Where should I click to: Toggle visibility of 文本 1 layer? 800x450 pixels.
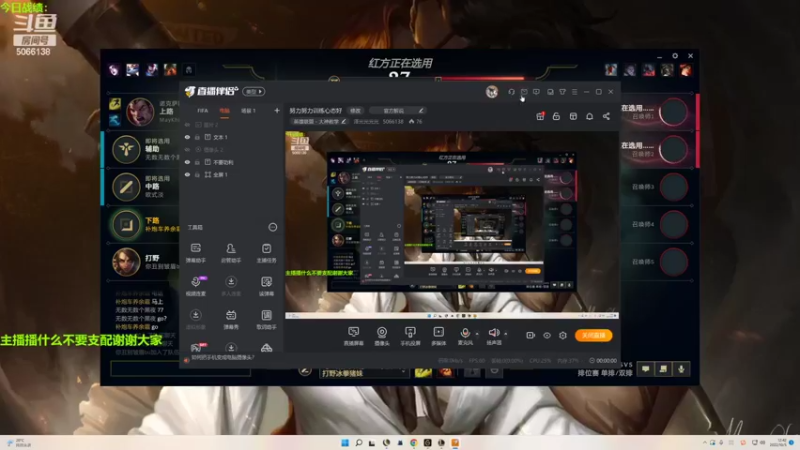(187, 137)
